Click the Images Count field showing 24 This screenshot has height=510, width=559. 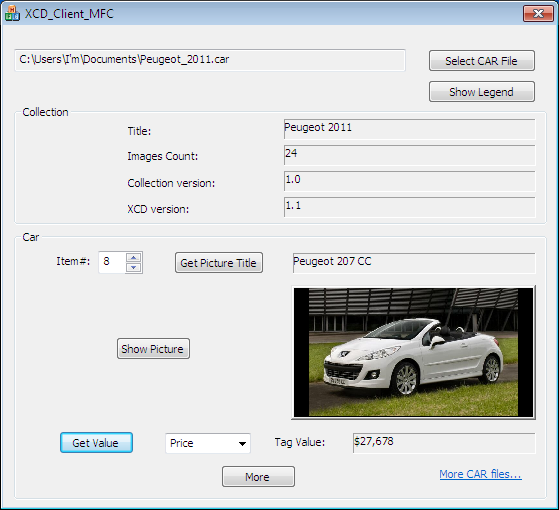click(x=409, y=155)
